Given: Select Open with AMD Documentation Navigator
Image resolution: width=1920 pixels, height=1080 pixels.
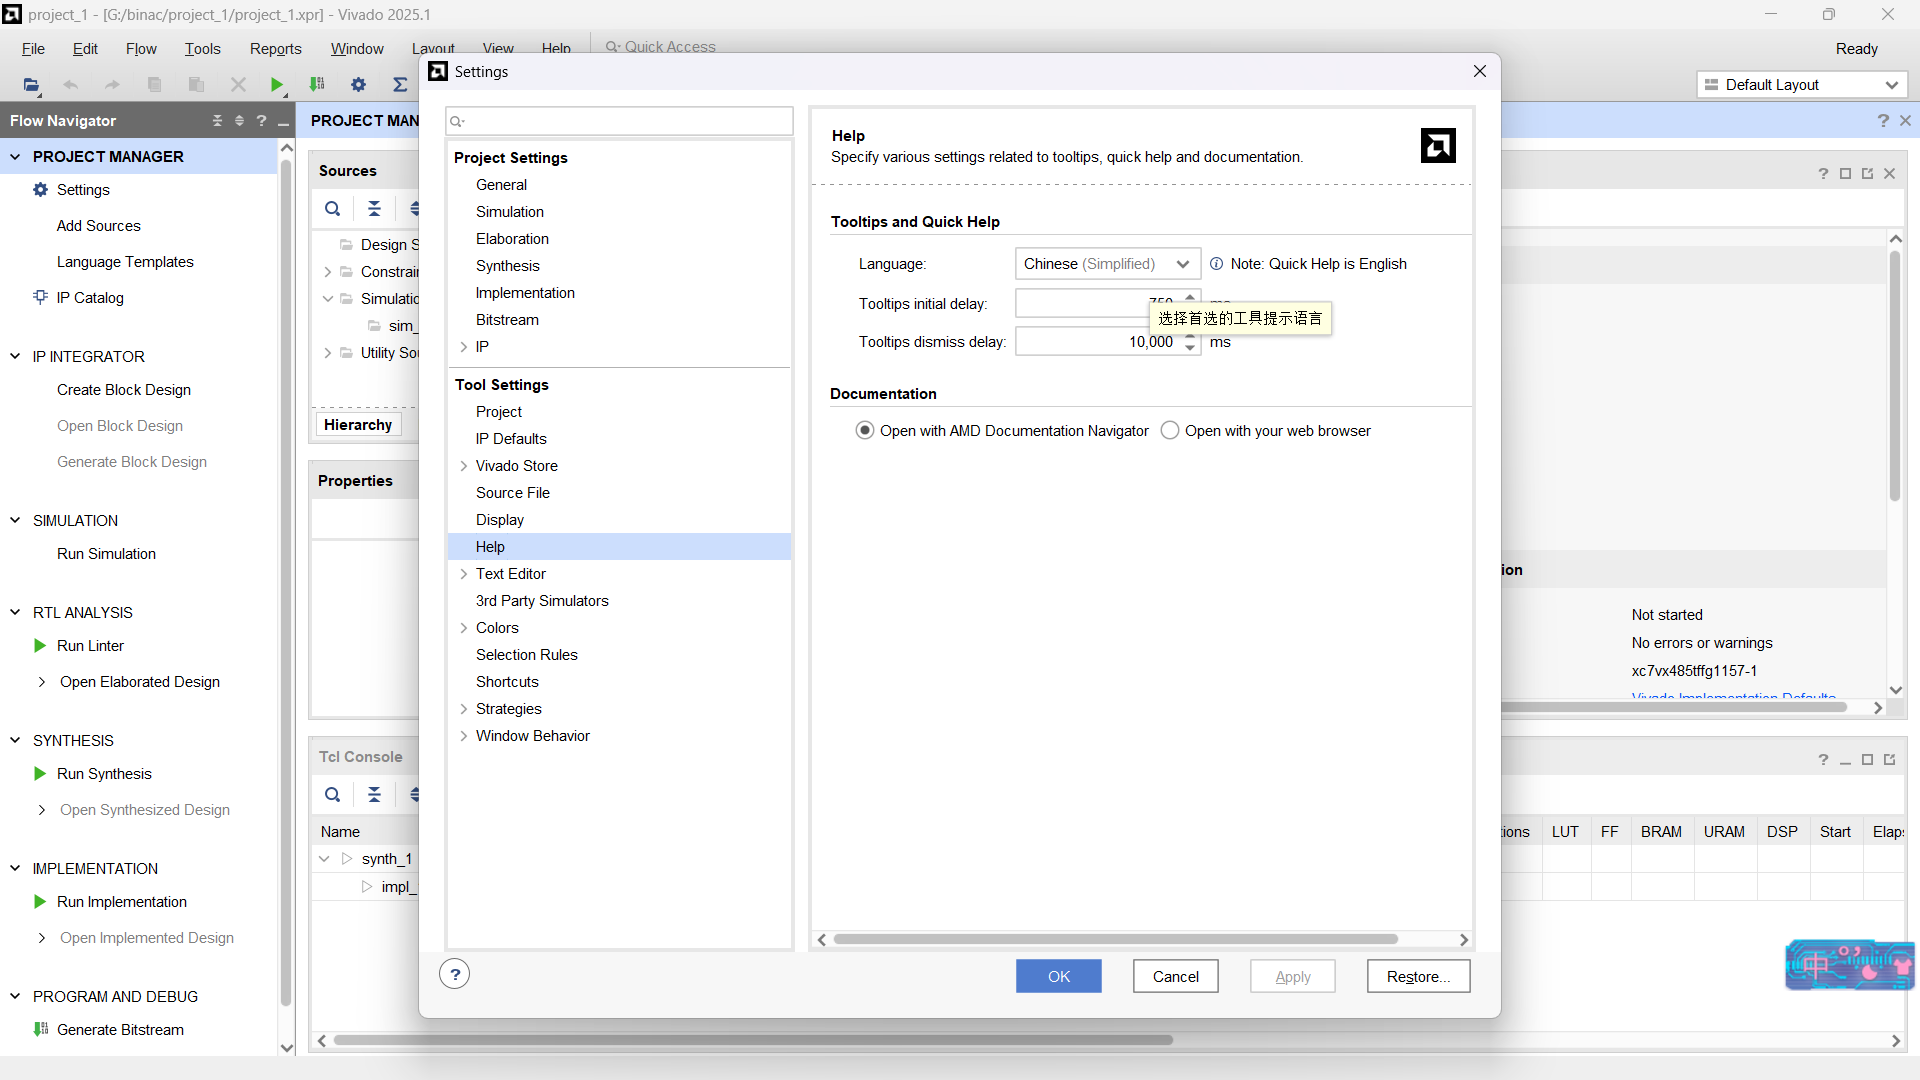Looking at the screenshot, I should [865, 431].
